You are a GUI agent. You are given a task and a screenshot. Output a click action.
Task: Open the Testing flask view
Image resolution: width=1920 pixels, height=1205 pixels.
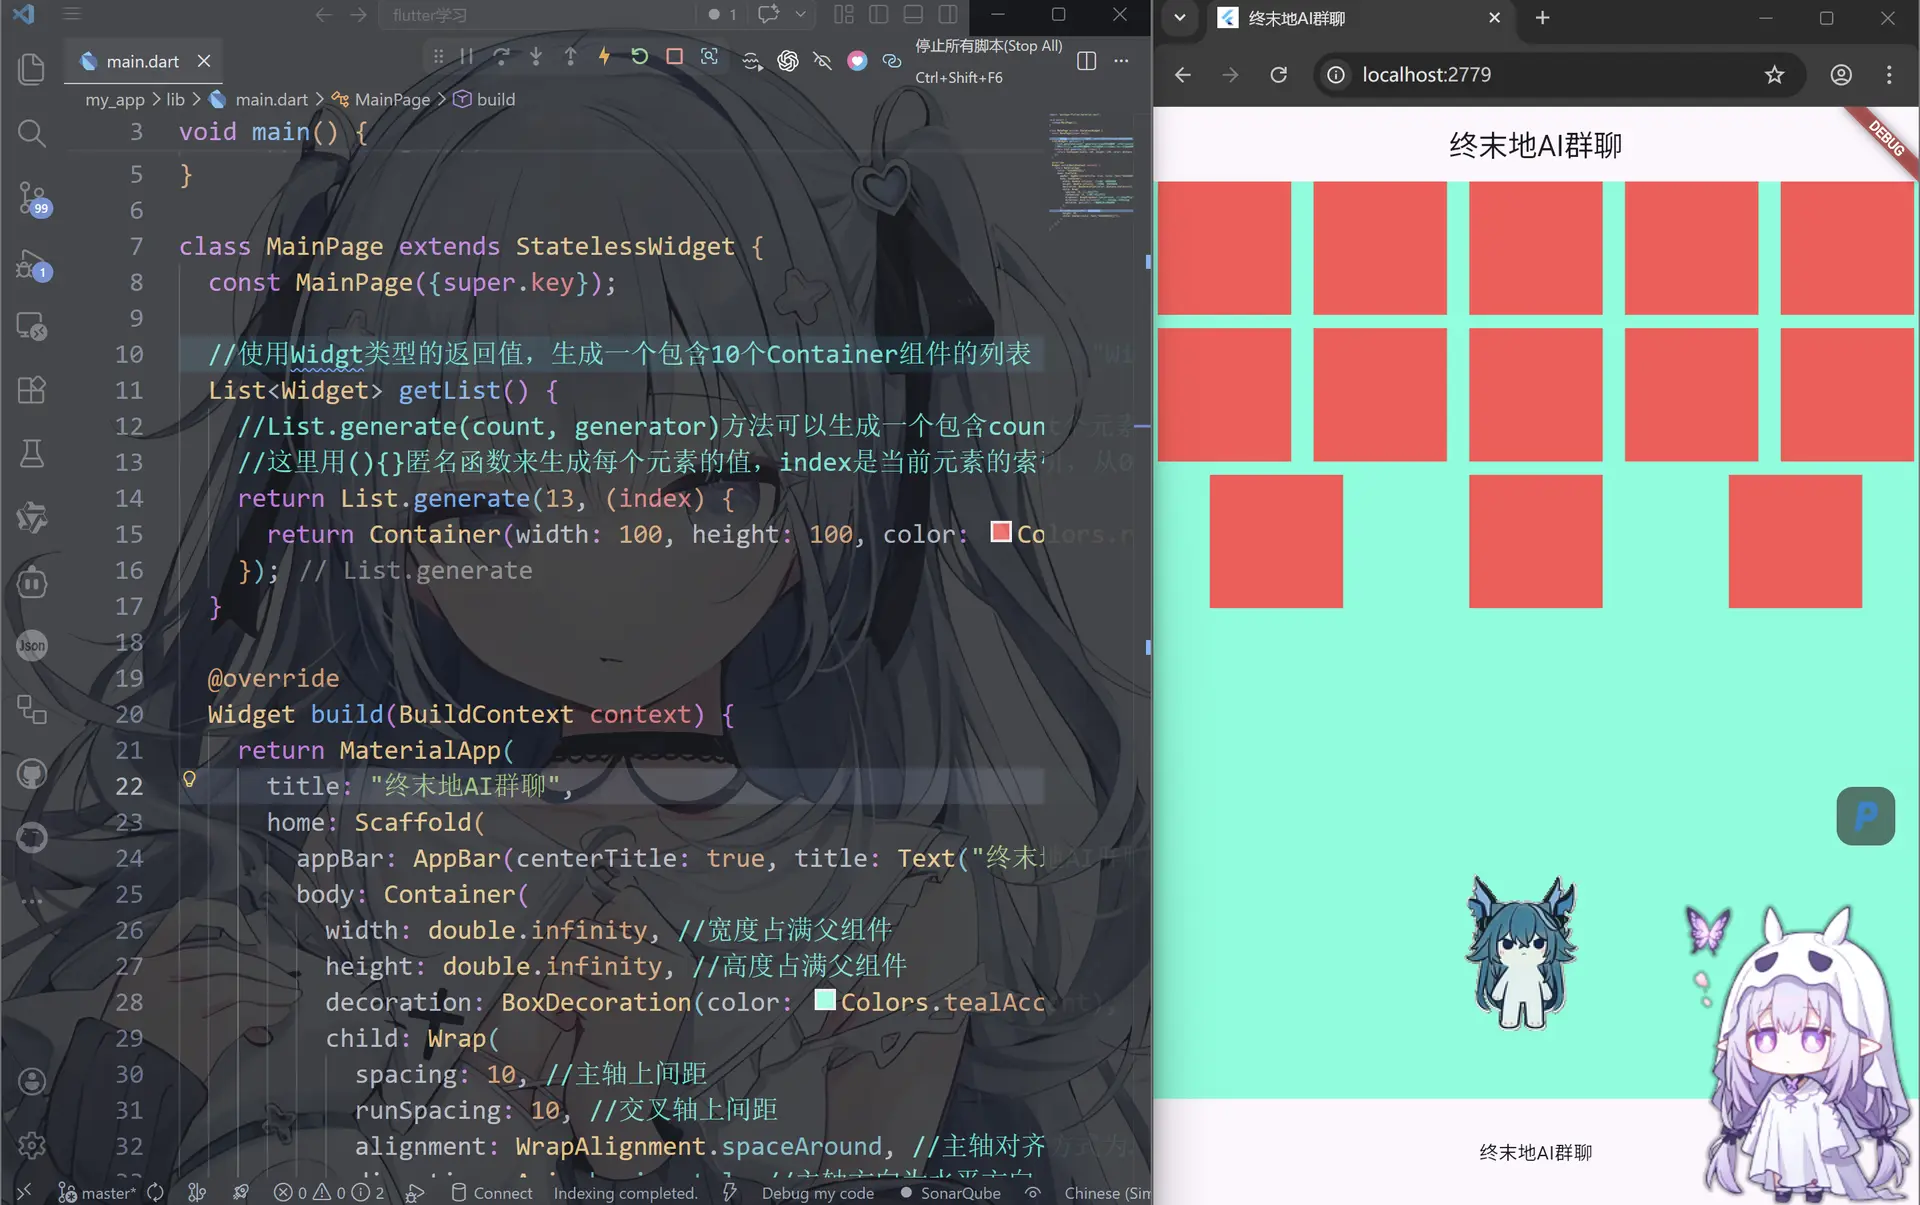point(32,454)
